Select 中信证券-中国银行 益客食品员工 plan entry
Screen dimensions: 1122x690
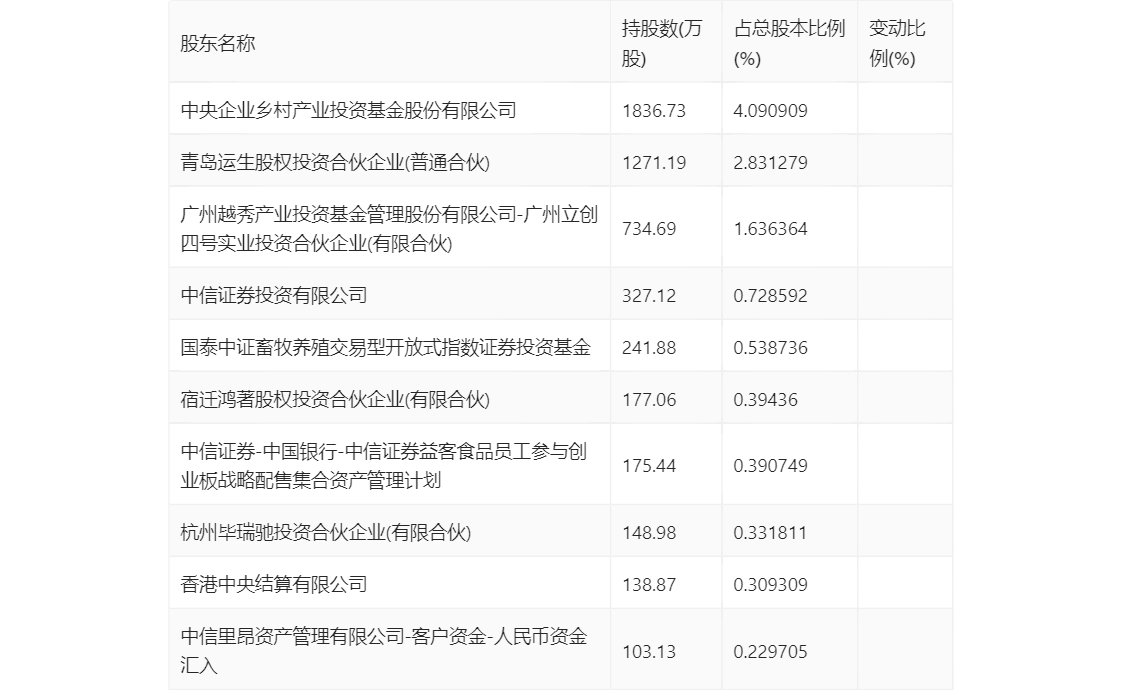click(384, 465)
